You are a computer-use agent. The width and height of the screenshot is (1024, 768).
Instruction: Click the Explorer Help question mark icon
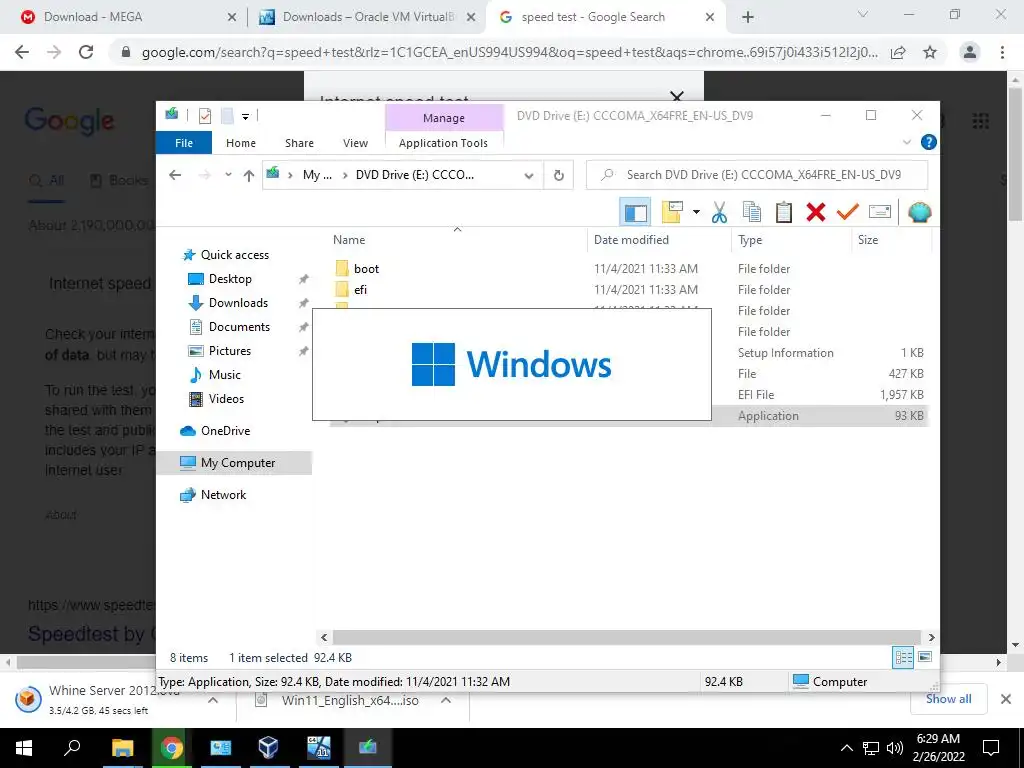click(928, 142)
